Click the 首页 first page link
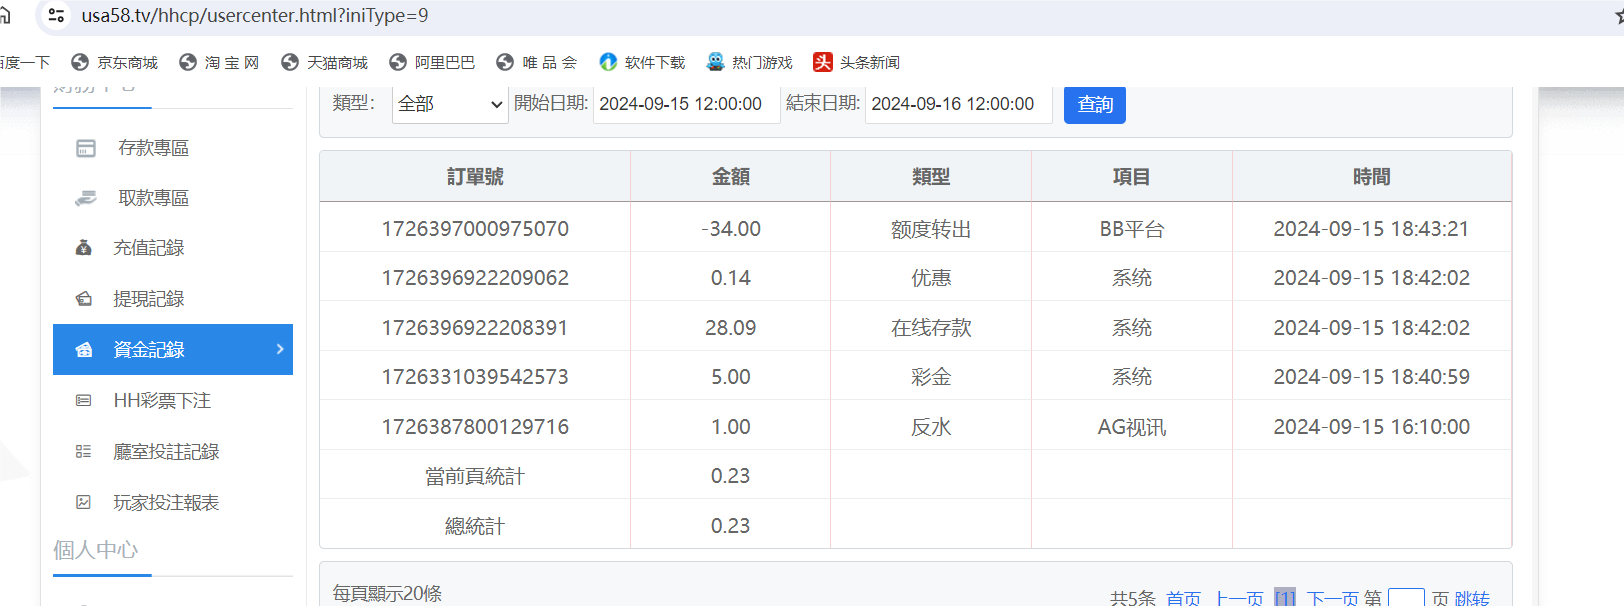The height and width of the screenshot is (606, 1624). [x=1183, y=598]
